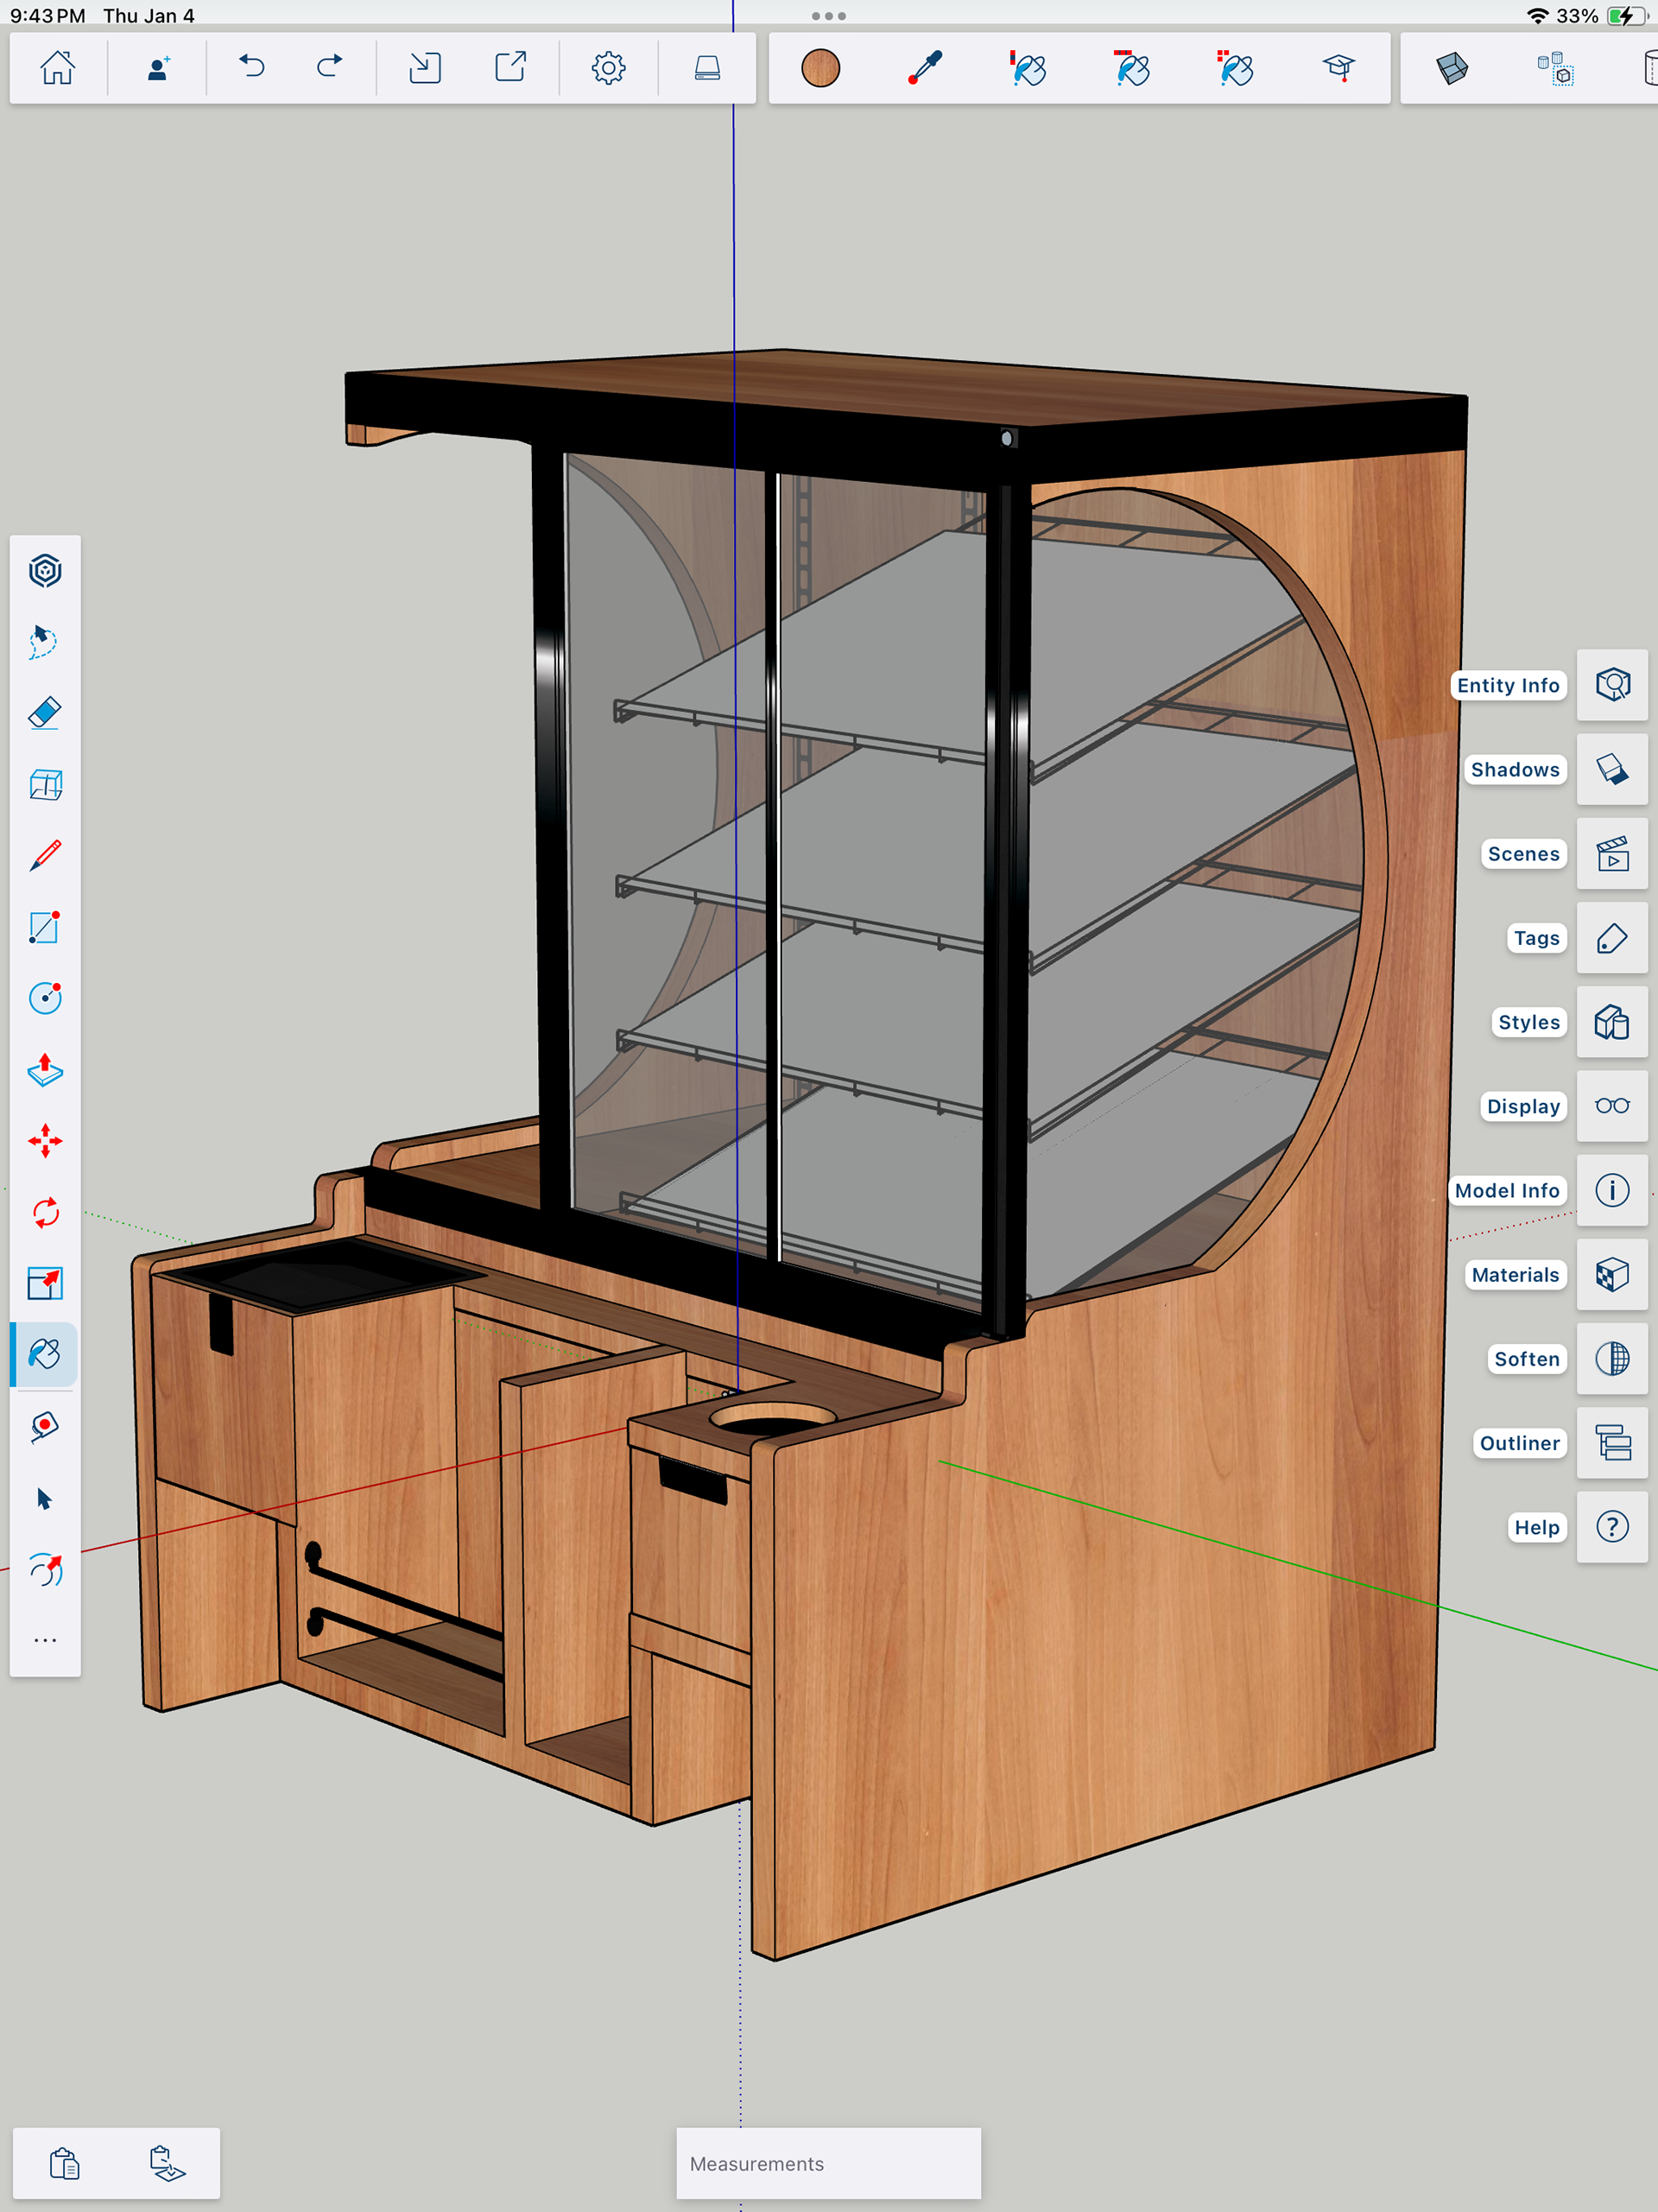Select the Push/Pull tool
Image resolution: width=1658 pixels, height=2212 pixels.
(45, 1069)
